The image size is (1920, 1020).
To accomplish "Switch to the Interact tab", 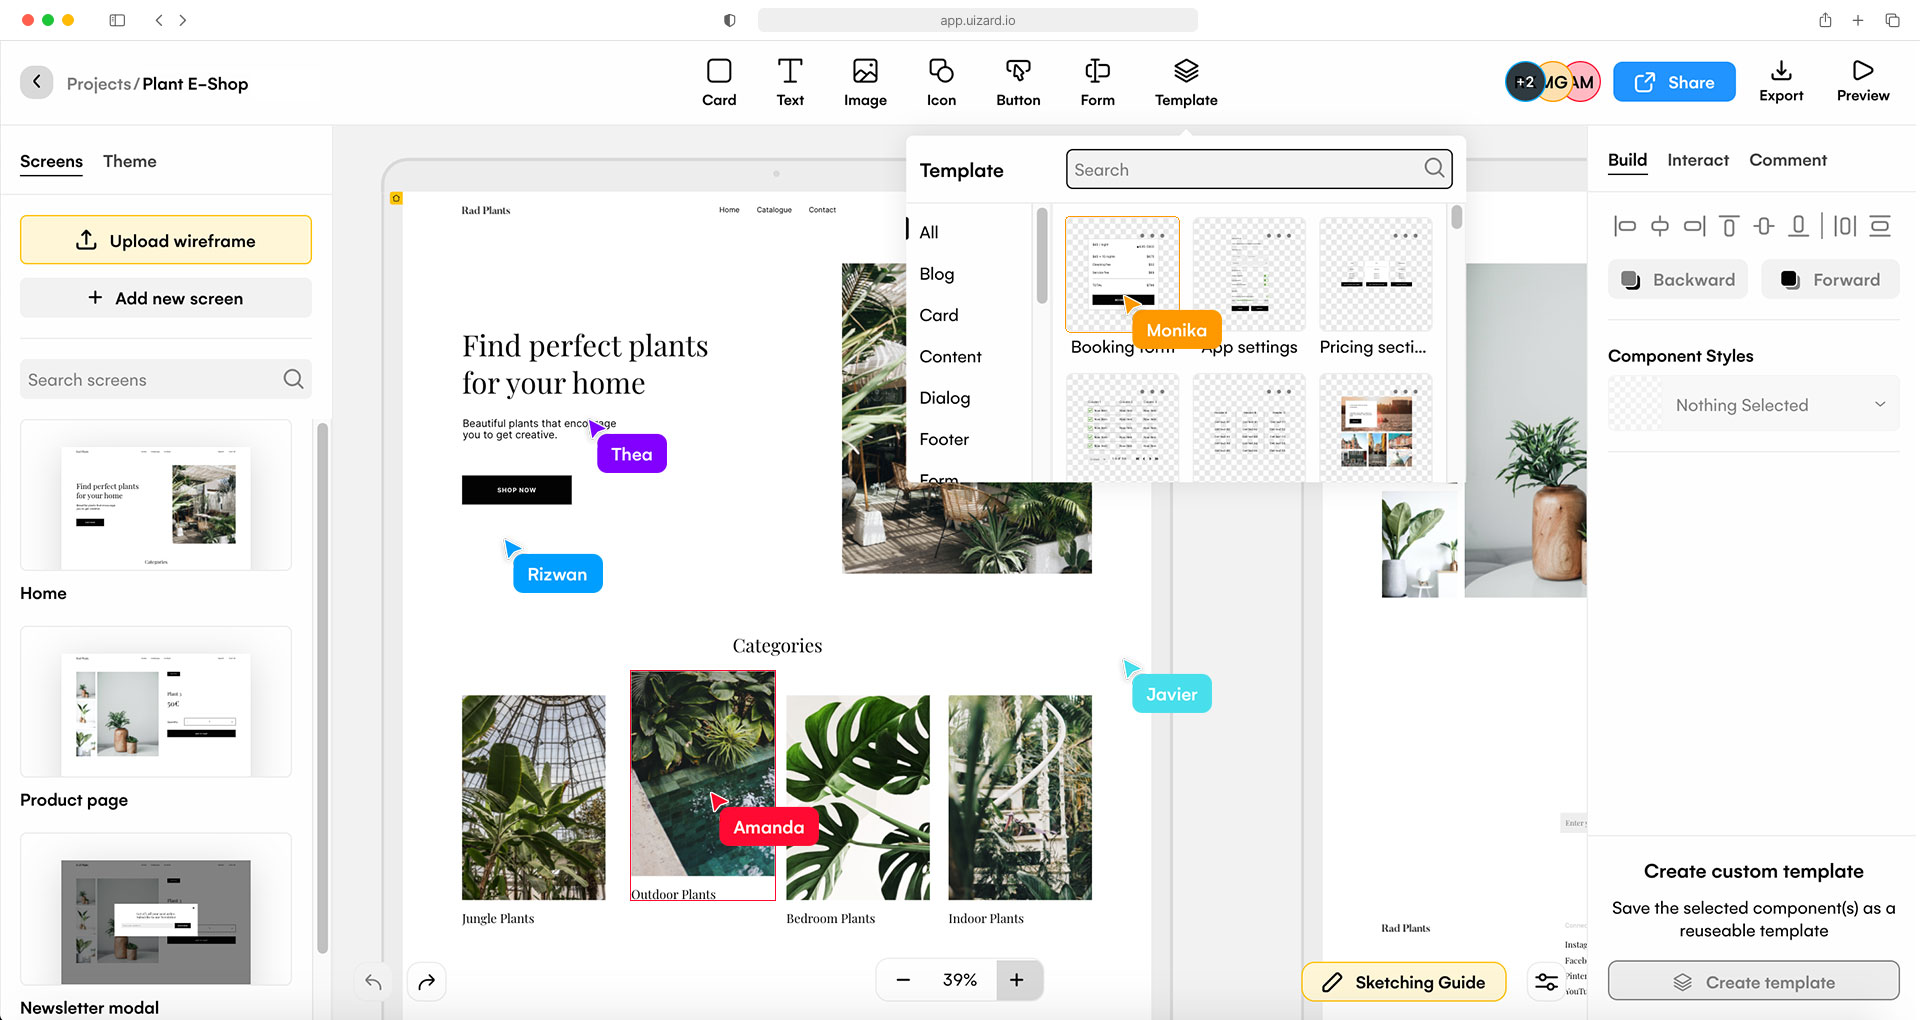I will pos(1698,160).
